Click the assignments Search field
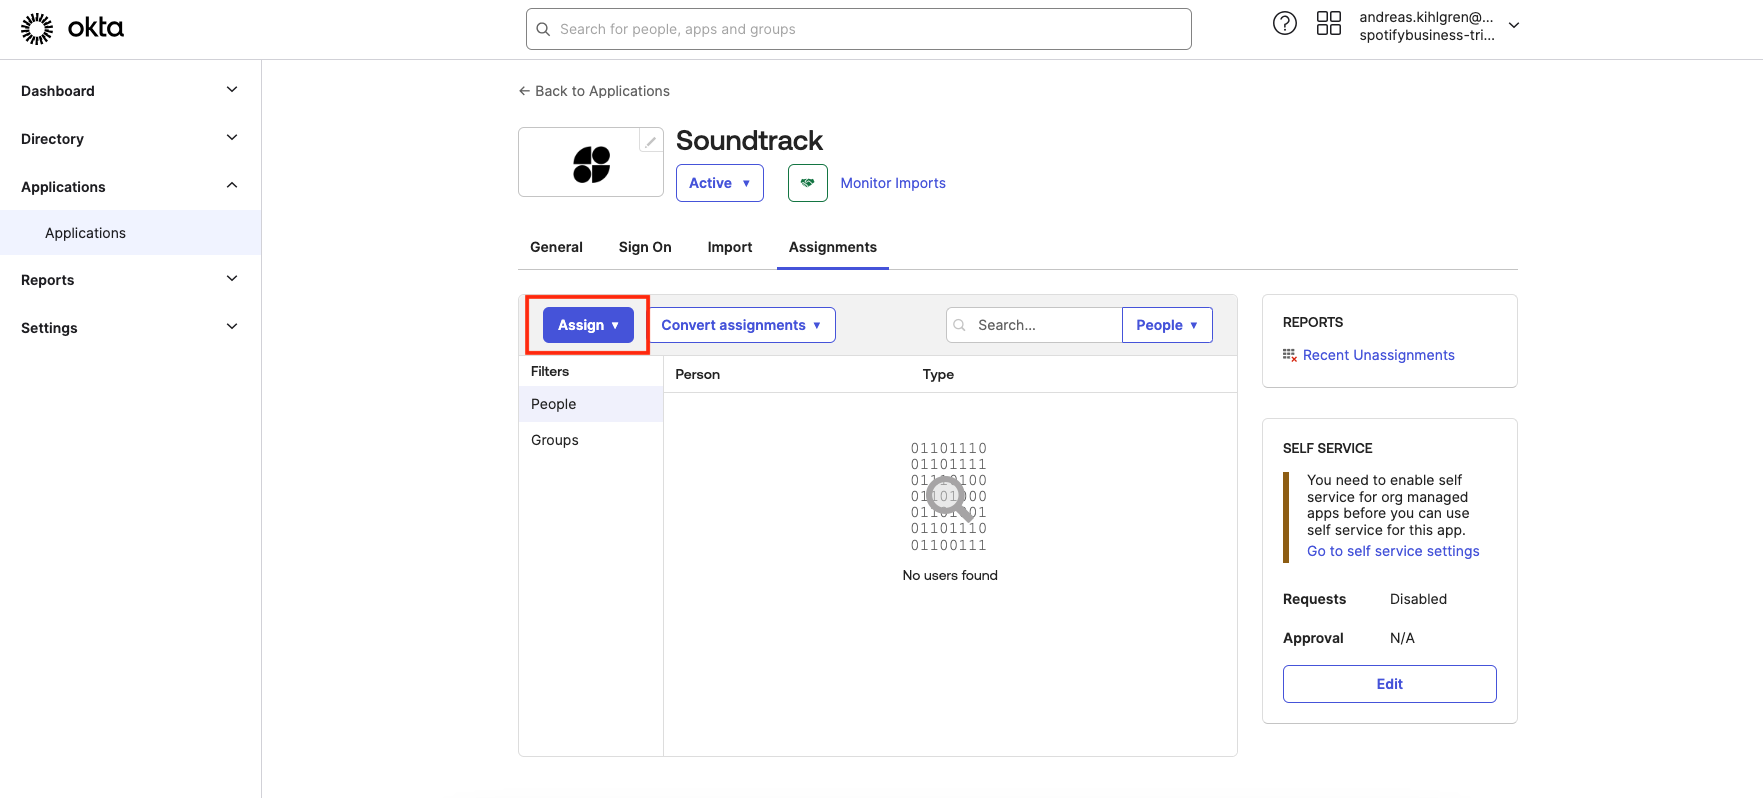This screenshot has width=1763, height=798. pyautogui.click(x=1034, y=325)
